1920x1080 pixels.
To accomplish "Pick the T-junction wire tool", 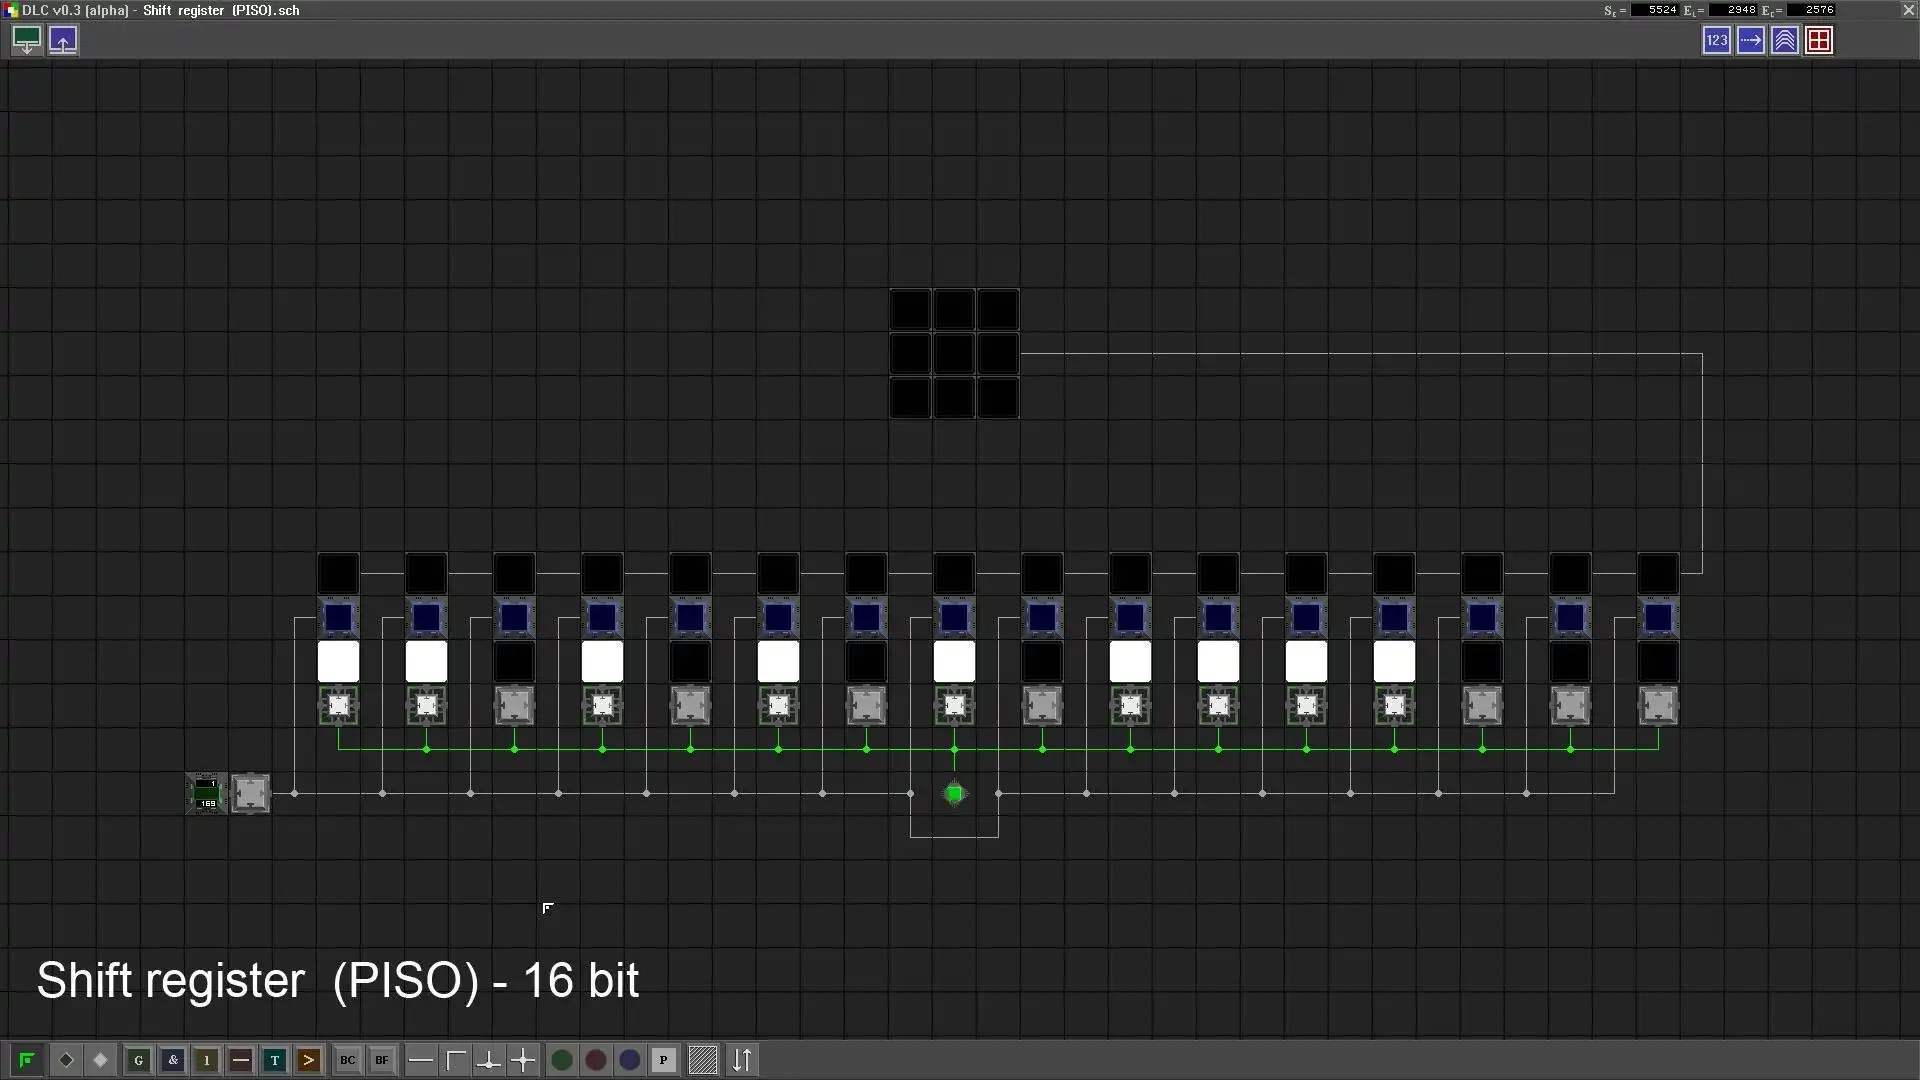I will 489,1060.
